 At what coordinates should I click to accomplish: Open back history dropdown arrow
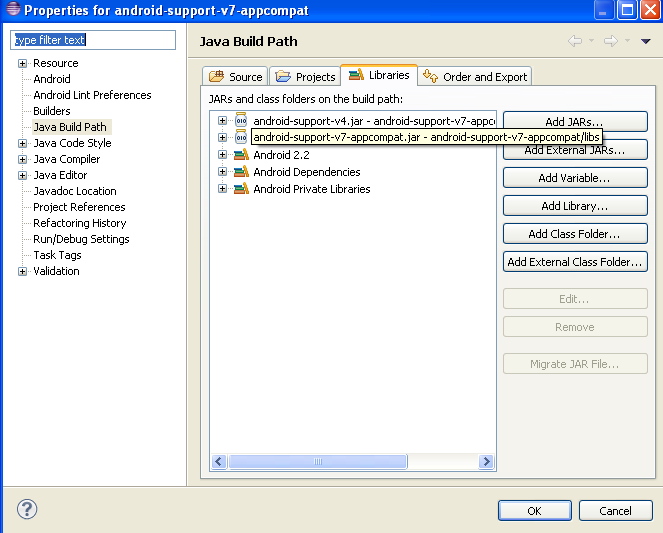tap(592, 41)
